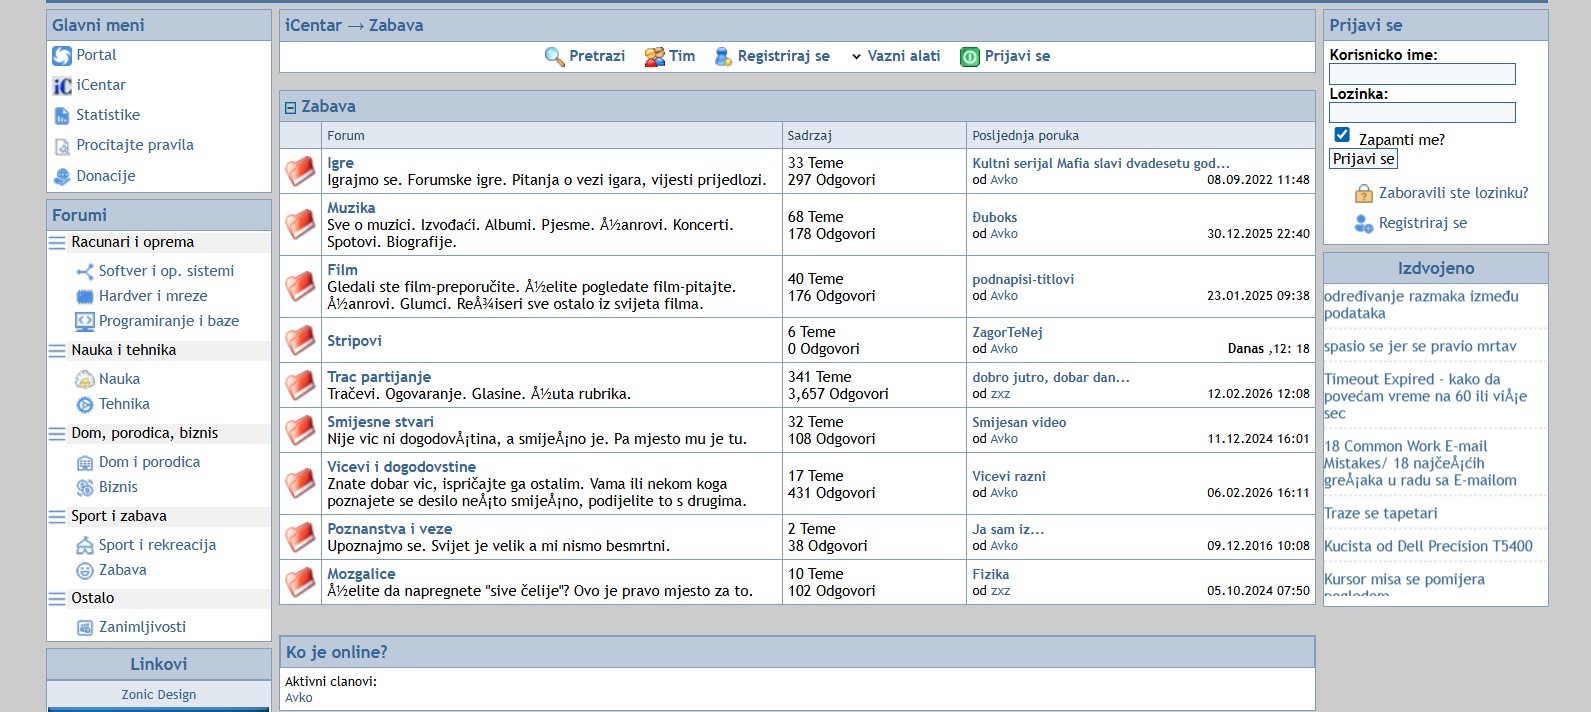Open Procitajte pravila from main menu

coord(134,145)
